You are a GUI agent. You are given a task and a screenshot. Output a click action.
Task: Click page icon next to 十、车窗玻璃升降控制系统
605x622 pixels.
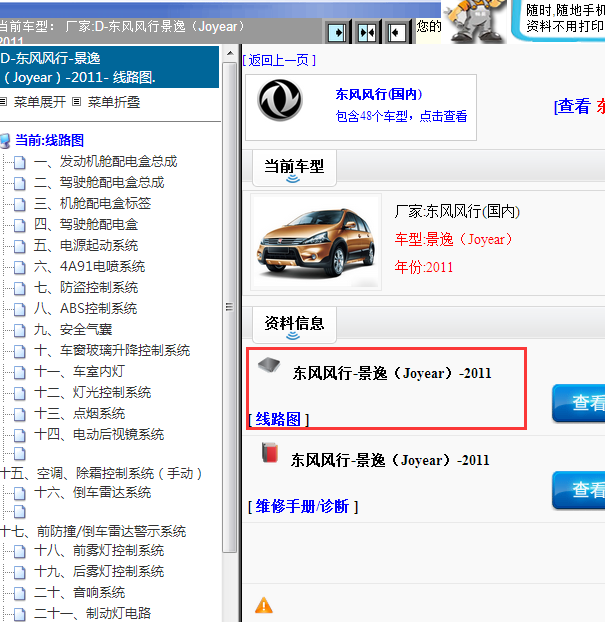19,351
